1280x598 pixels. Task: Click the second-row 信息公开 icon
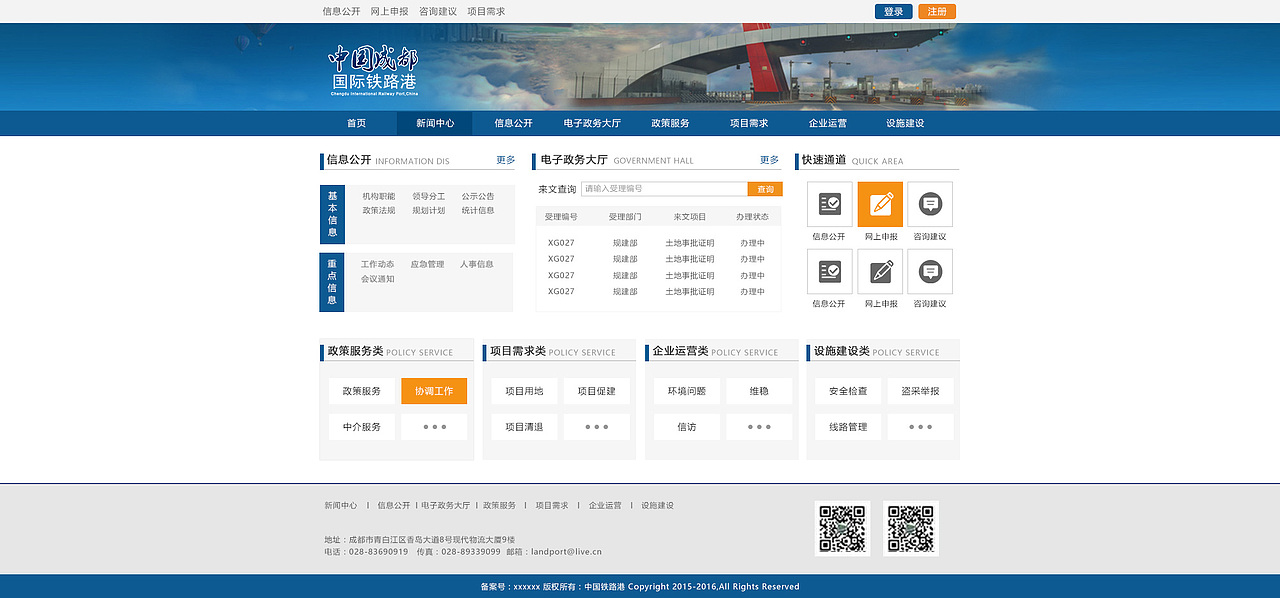(x=829, y=271)
